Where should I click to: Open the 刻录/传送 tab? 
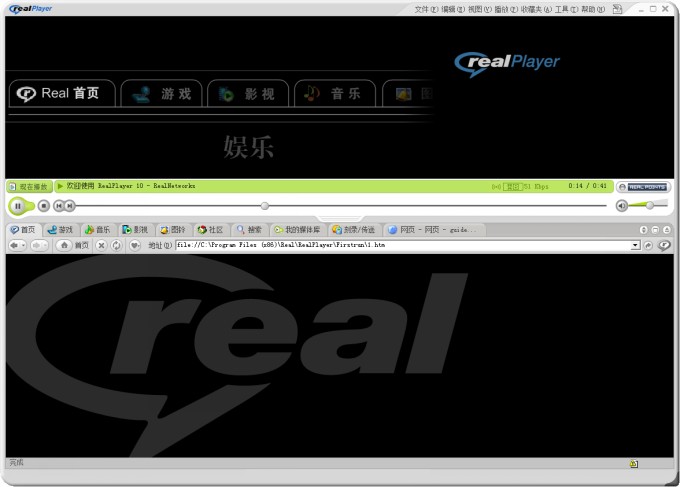(353, 230)
